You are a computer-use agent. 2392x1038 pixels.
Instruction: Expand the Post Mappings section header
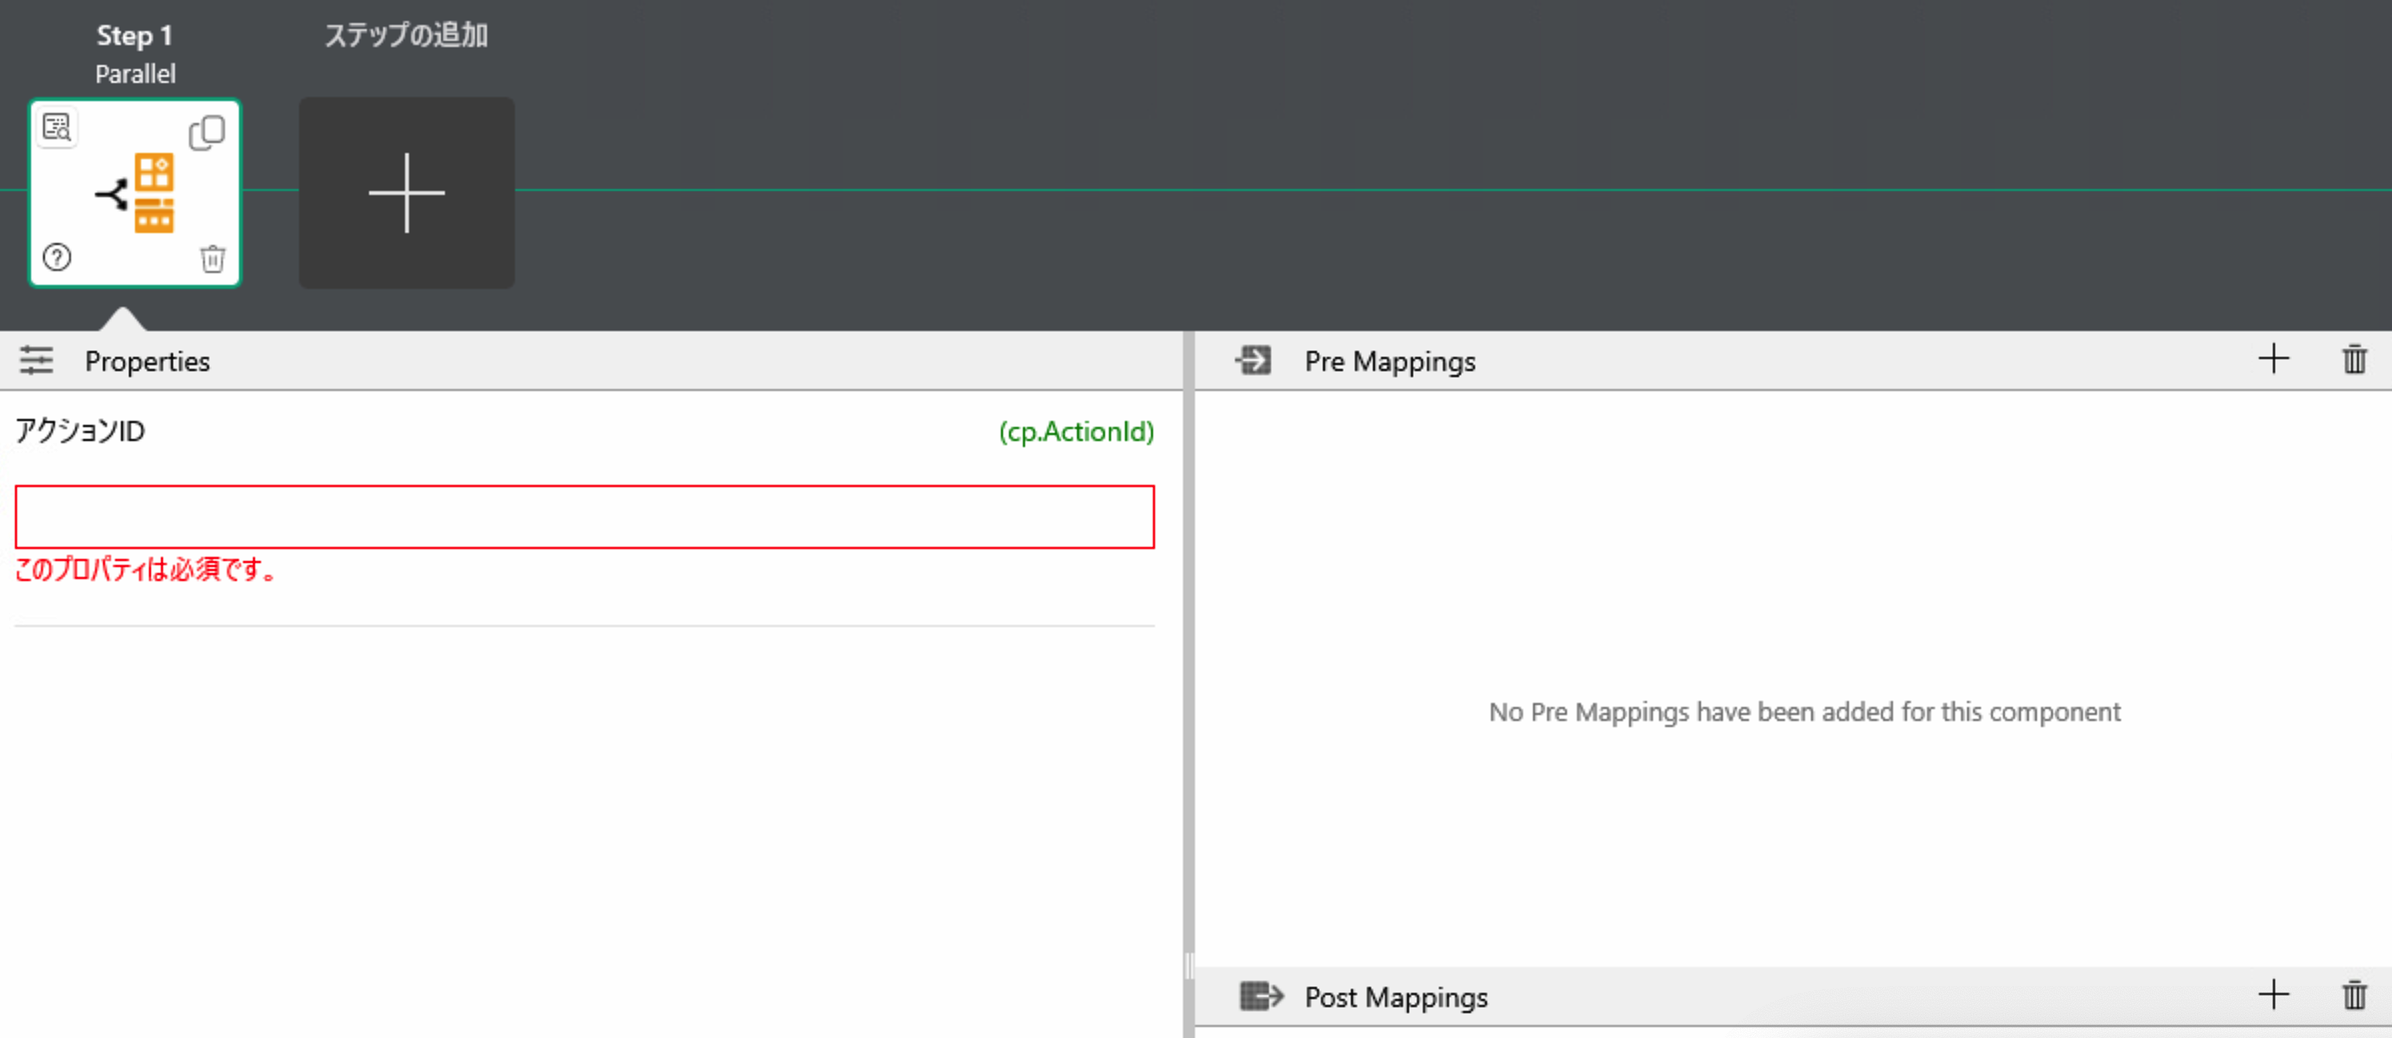(x=1395, y=997)
